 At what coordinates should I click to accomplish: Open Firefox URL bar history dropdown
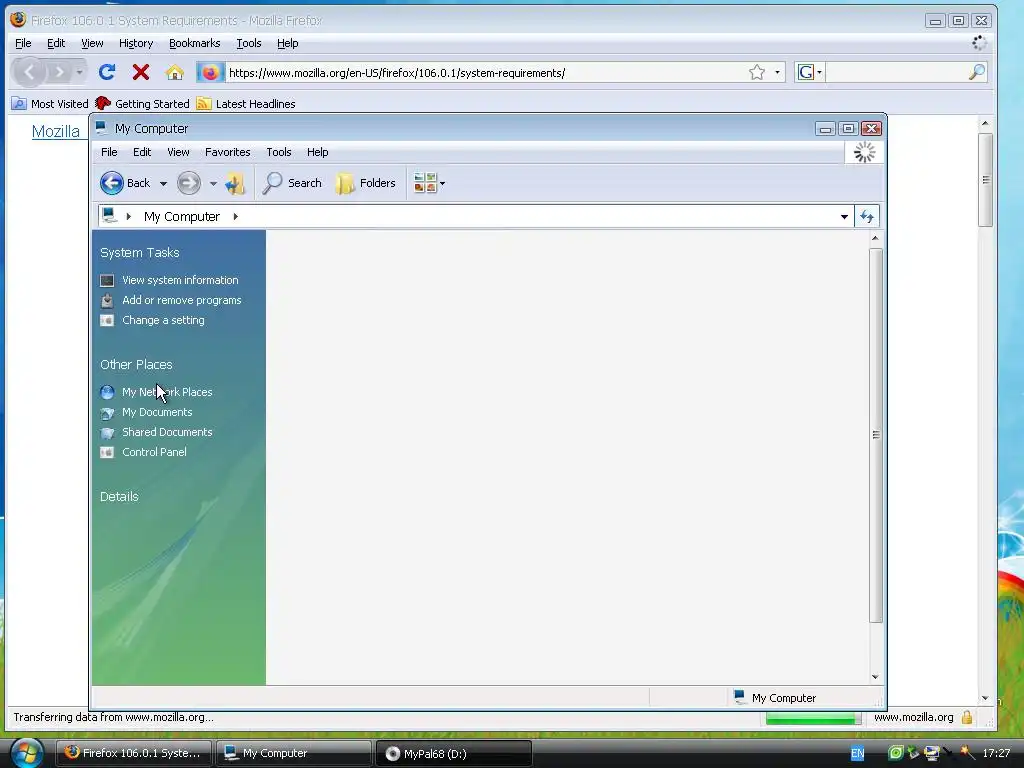pyautogui.click(x=777, y=72)
